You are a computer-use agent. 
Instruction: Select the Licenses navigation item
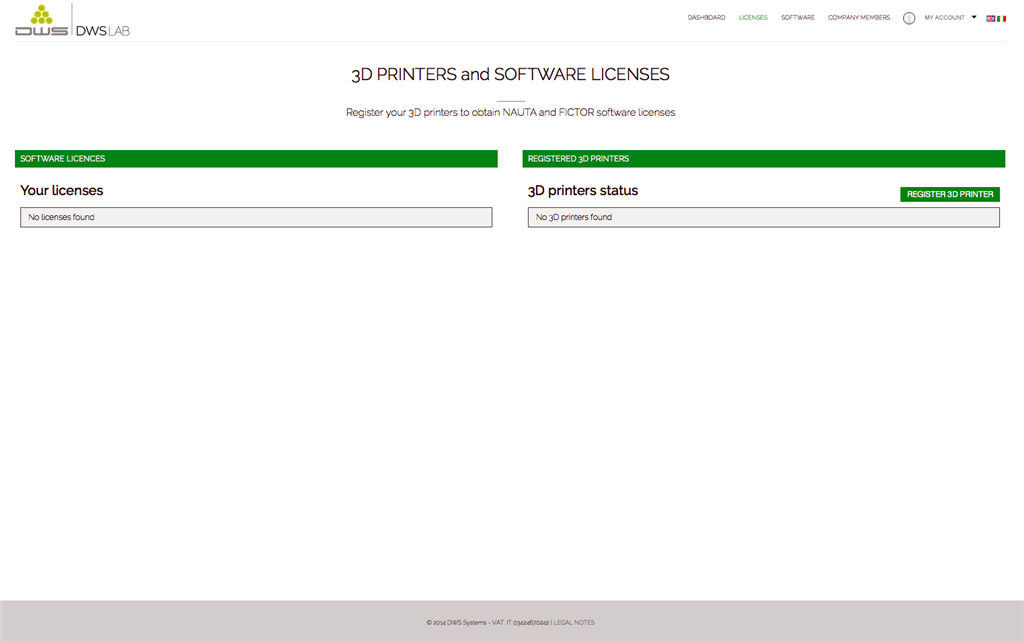point(753,18)
